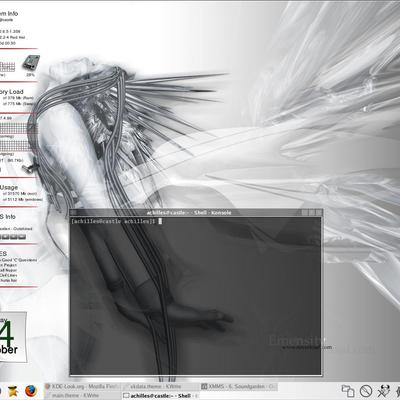Click the CPU chip icon in SuperKaramba

coord(31,63)
